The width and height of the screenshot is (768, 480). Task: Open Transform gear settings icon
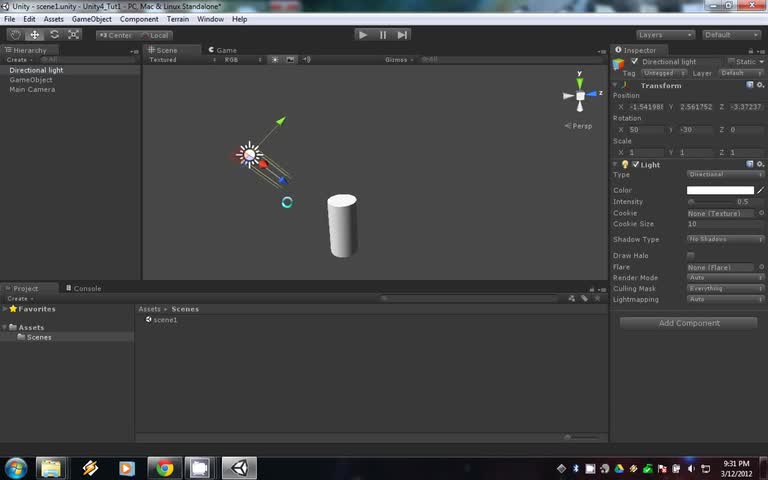click(760, 85)
